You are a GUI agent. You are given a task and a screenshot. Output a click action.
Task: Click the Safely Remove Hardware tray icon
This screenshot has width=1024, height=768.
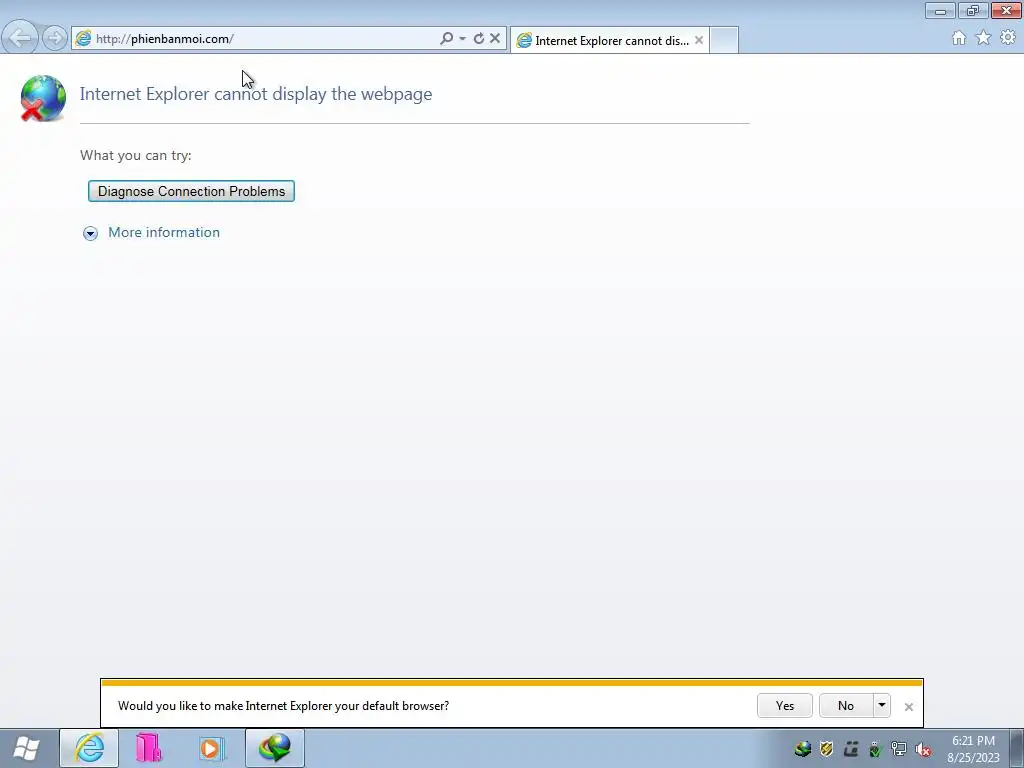875,749
